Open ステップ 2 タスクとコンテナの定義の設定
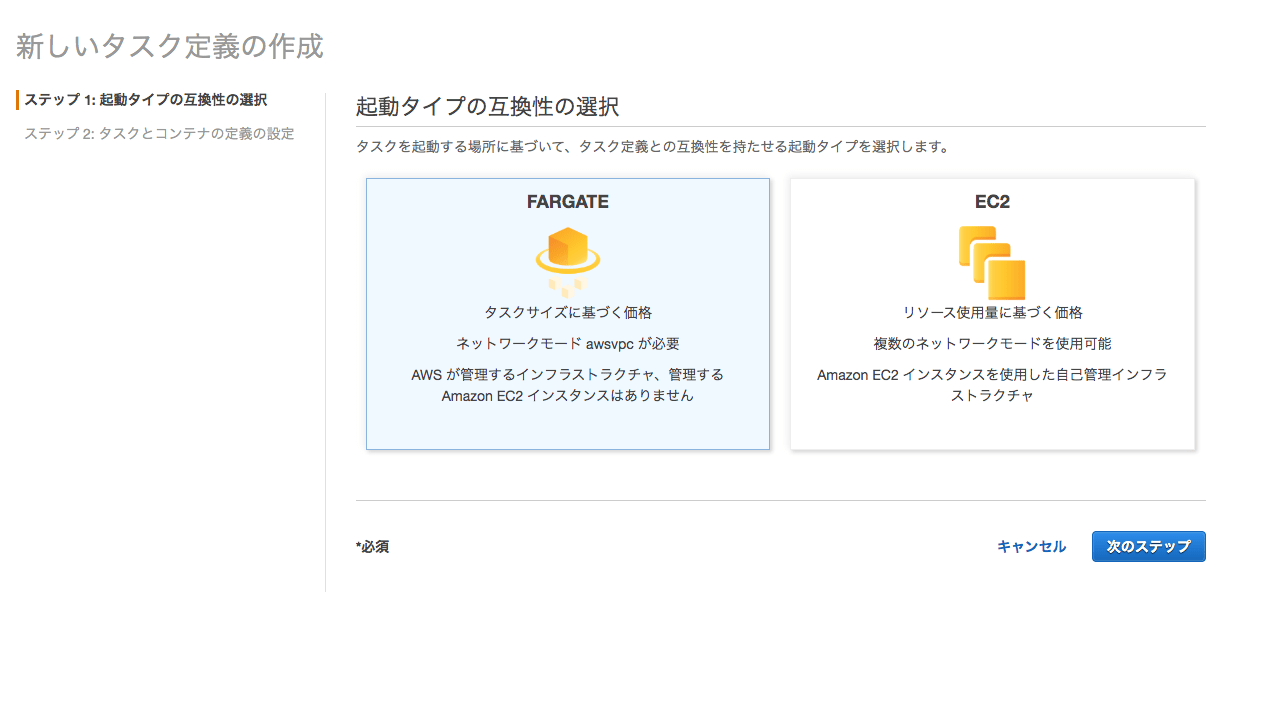1262x709 pixels. pos(159,134)
